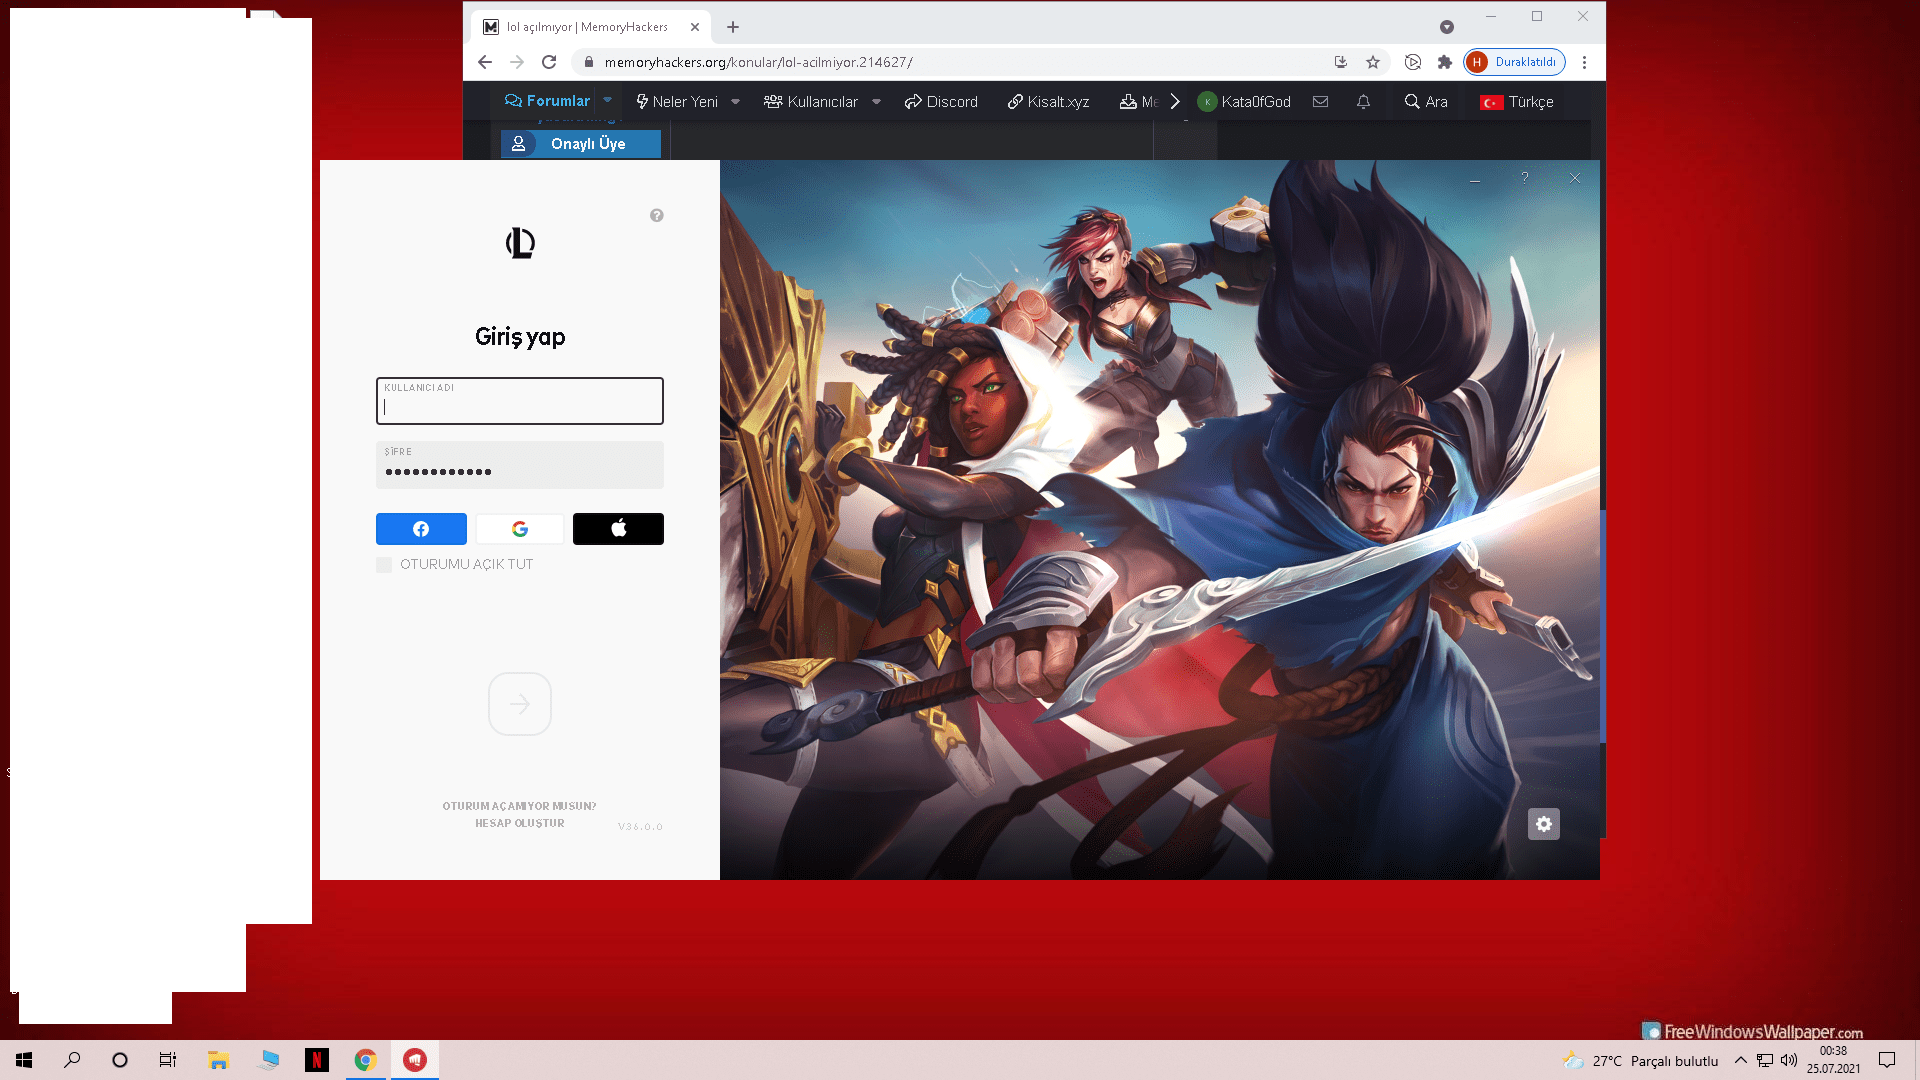Click the help question mark in login panel

(x=657, y=215)
